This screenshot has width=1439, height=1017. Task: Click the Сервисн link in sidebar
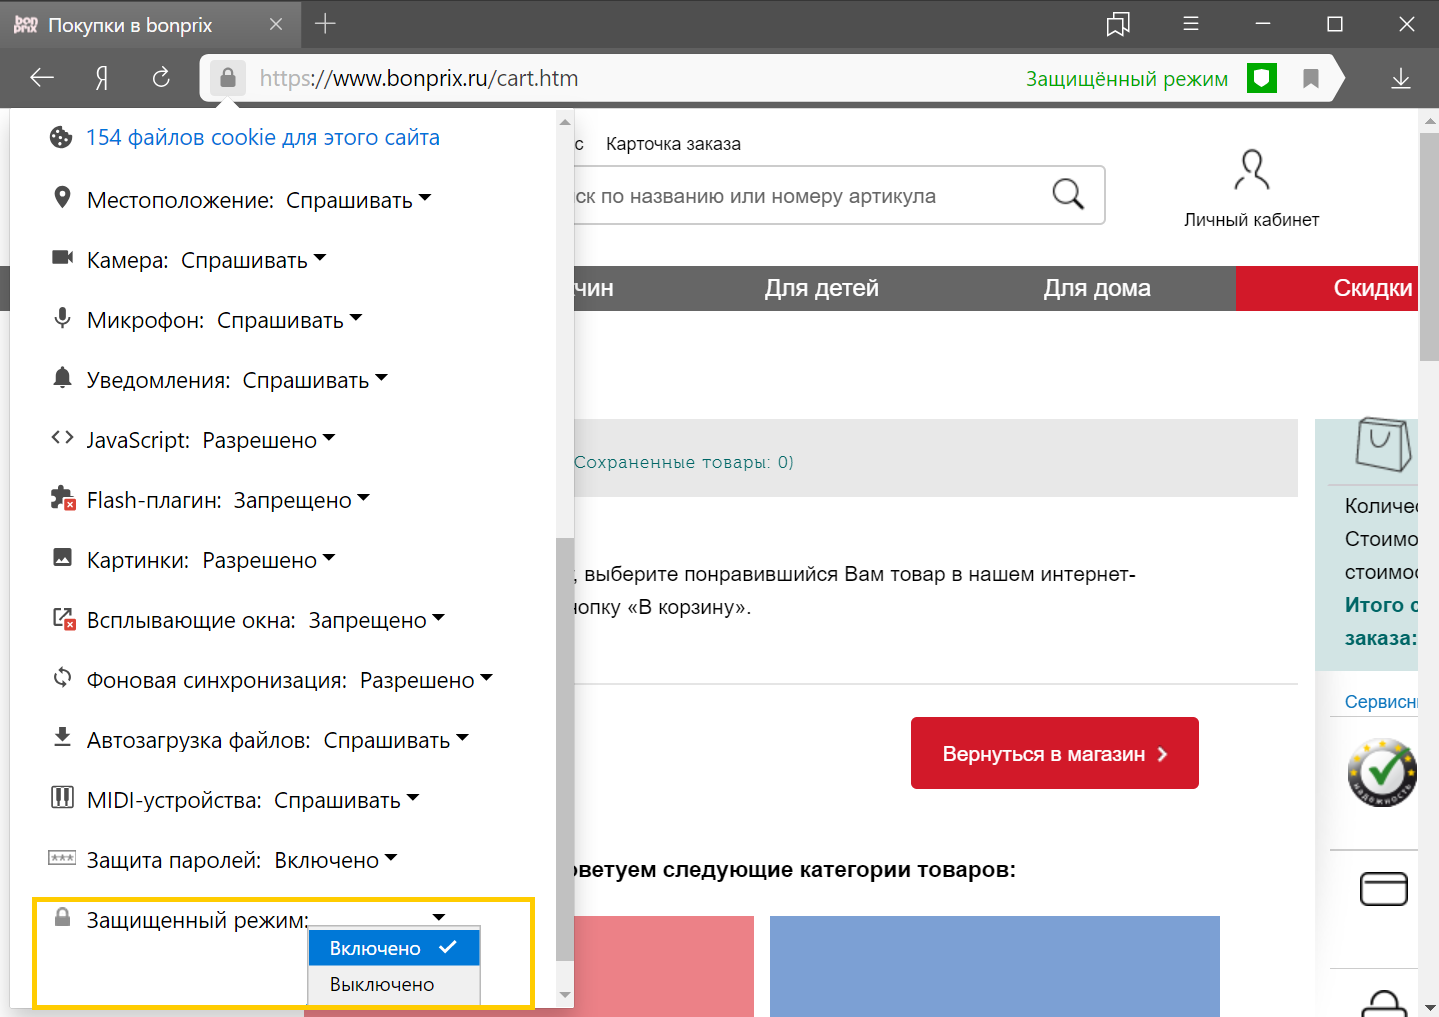[x=1381, y=702]
